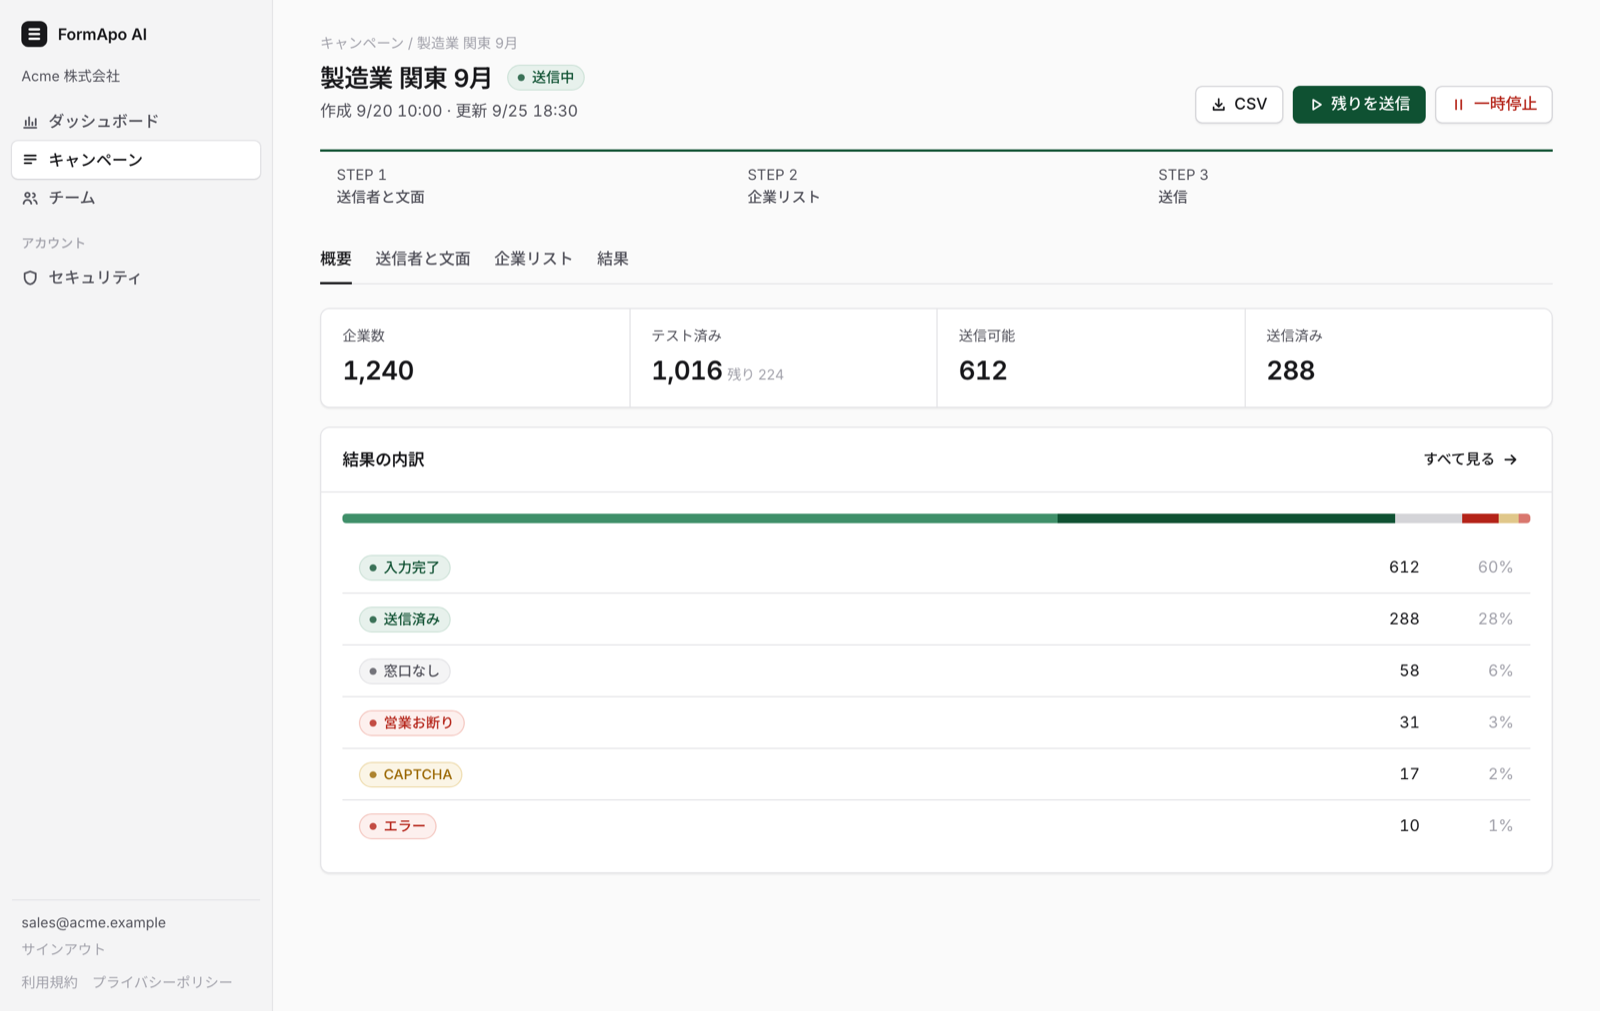Click the dashboard bar chart icon

click(30, 122)
